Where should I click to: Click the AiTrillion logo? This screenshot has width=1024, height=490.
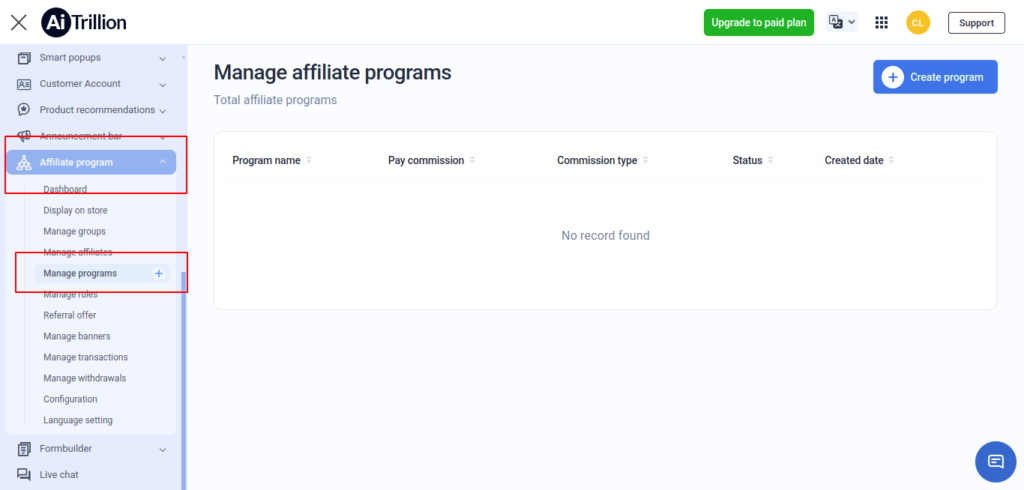84,23
